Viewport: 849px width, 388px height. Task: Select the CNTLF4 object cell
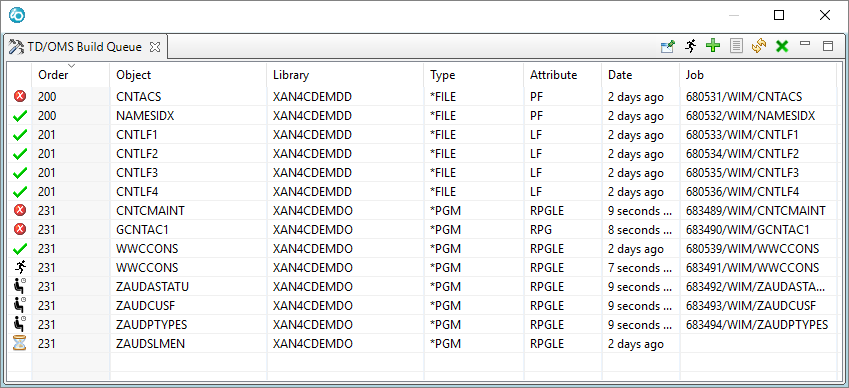(188, 192)
